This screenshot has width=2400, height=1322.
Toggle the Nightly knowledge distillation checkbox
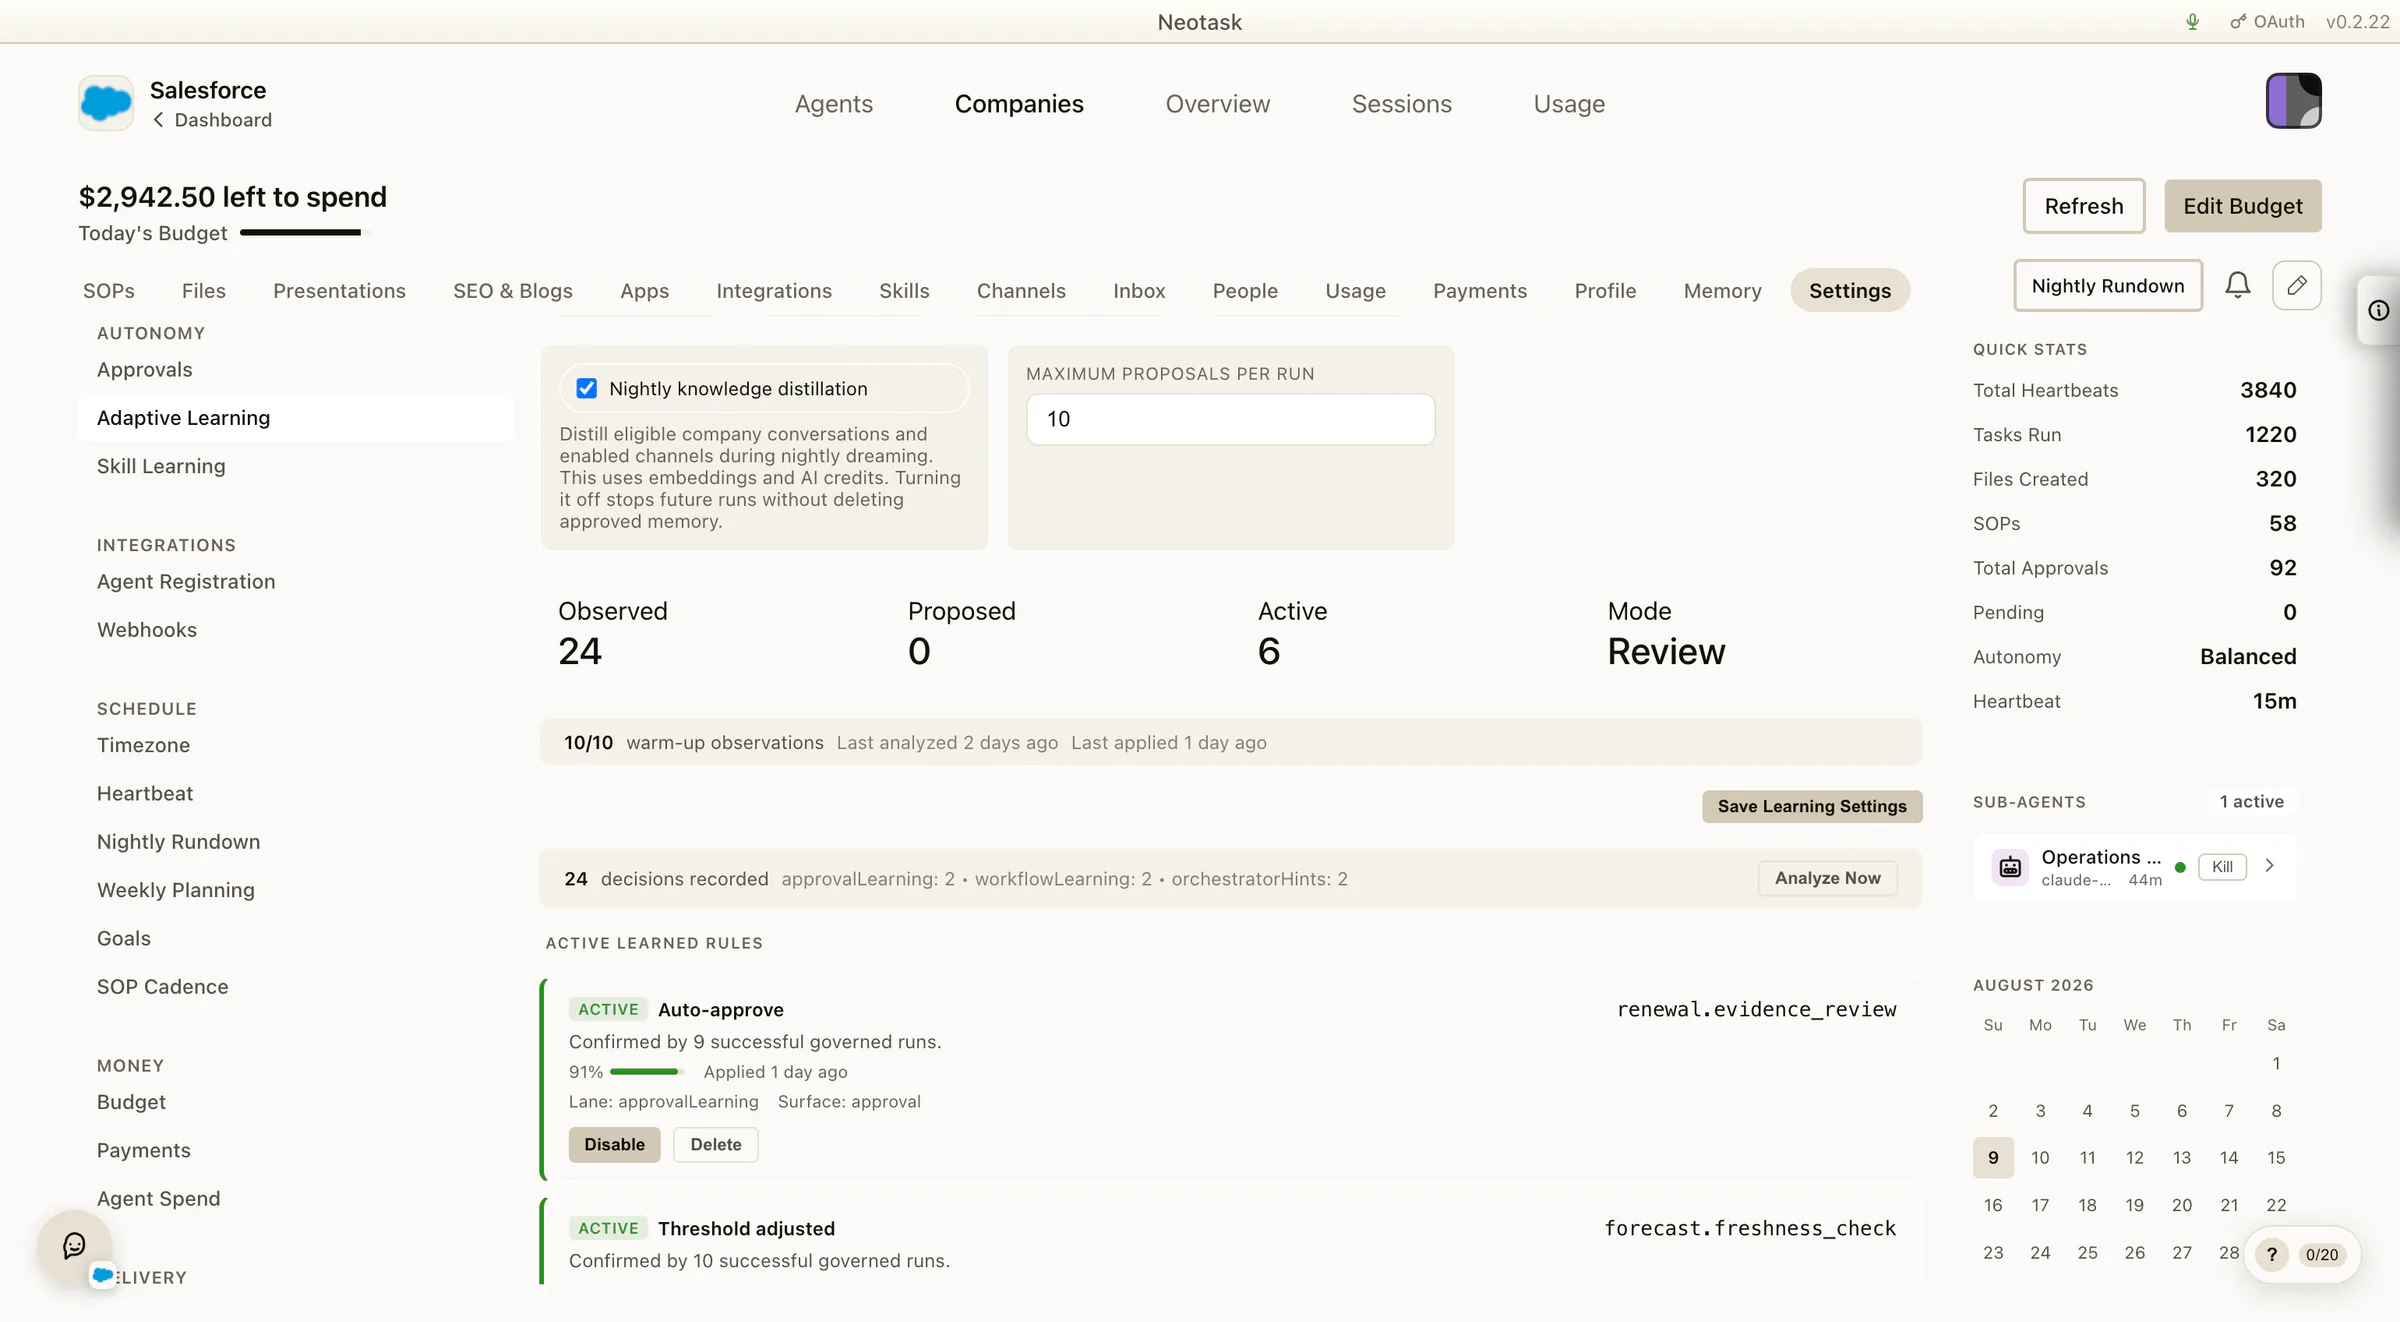pyautogui.click(x=587, y=389)
